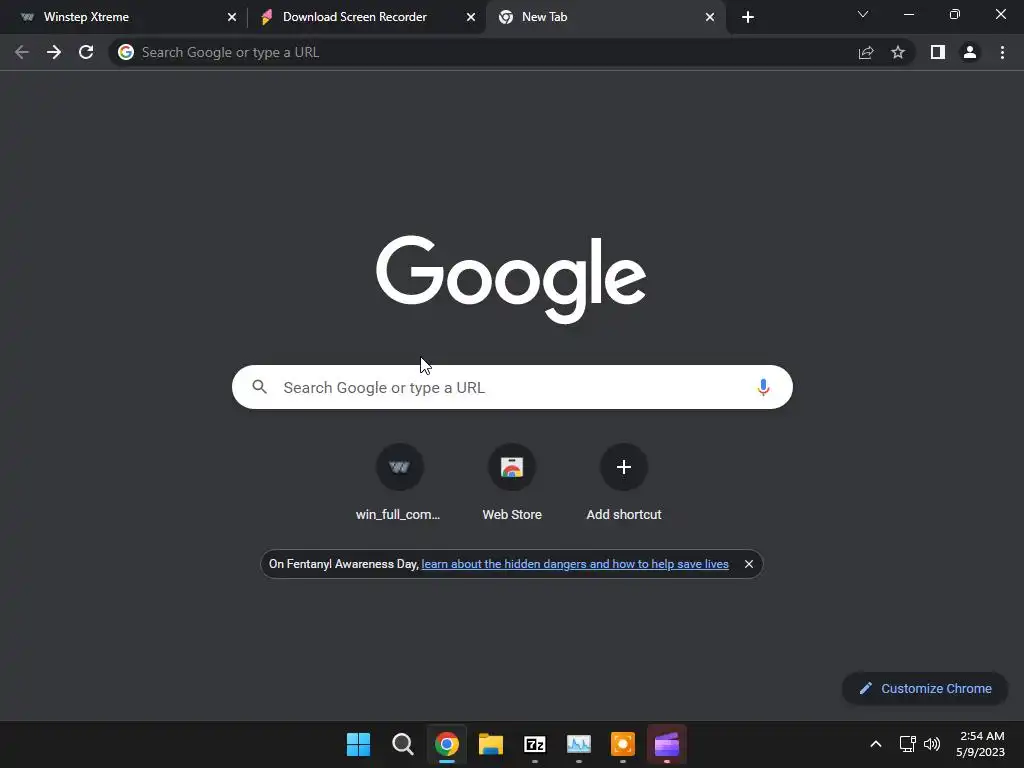Dismiss the Fentanyl Awareness Day notice
This screenshot has height=768, width=1024.
click(749, 564)
